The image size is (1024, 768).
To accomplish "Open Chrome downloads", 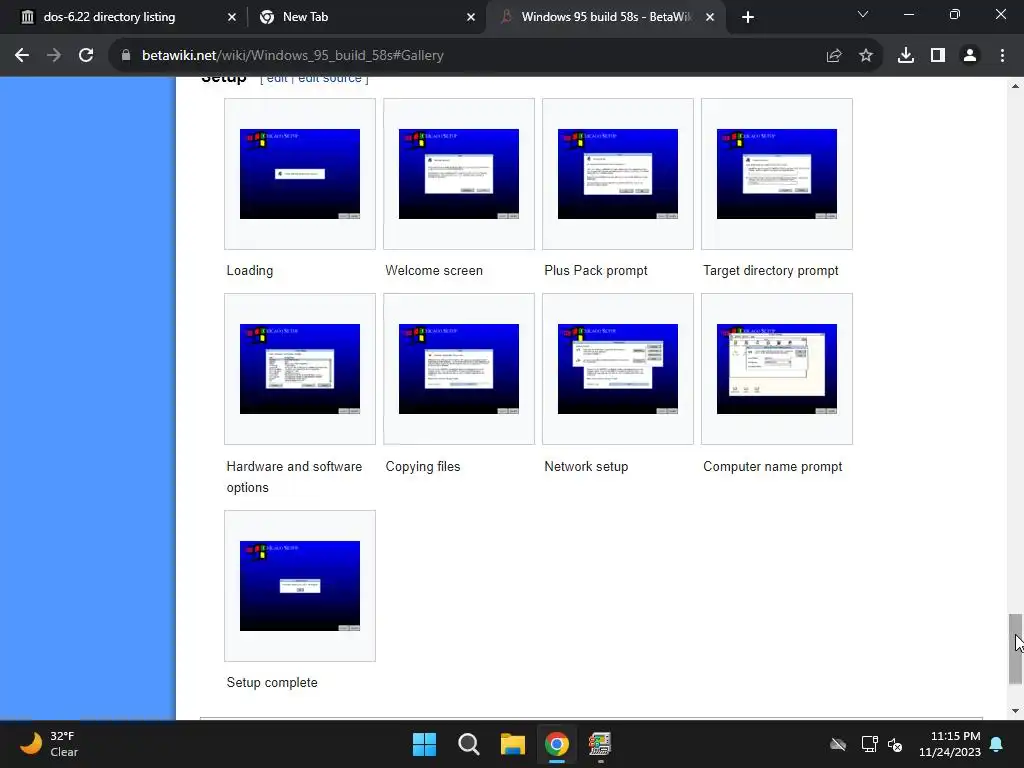I will (x=906, y=56).
